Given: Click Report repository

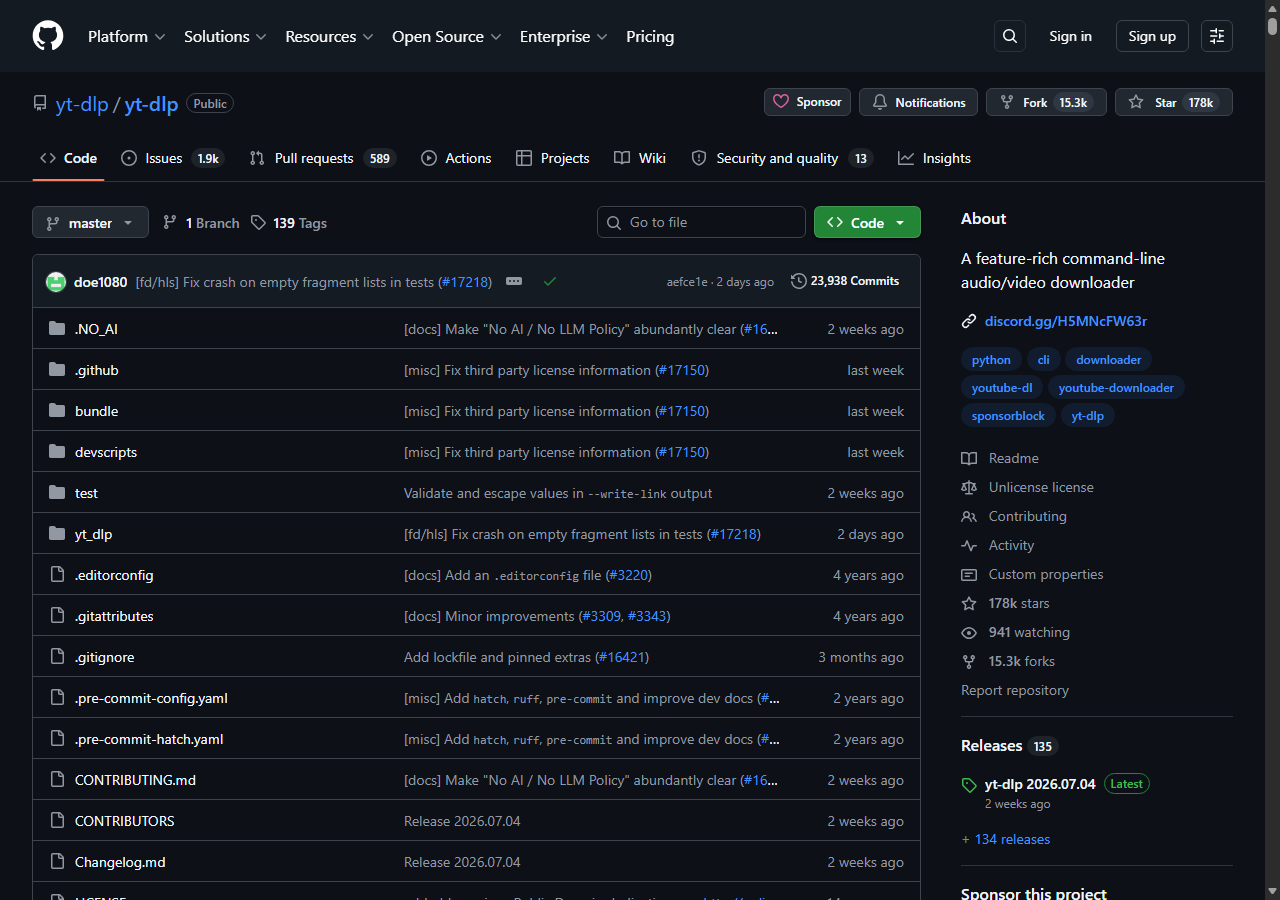Looking at the screenshot, I should coord(1015,690).
